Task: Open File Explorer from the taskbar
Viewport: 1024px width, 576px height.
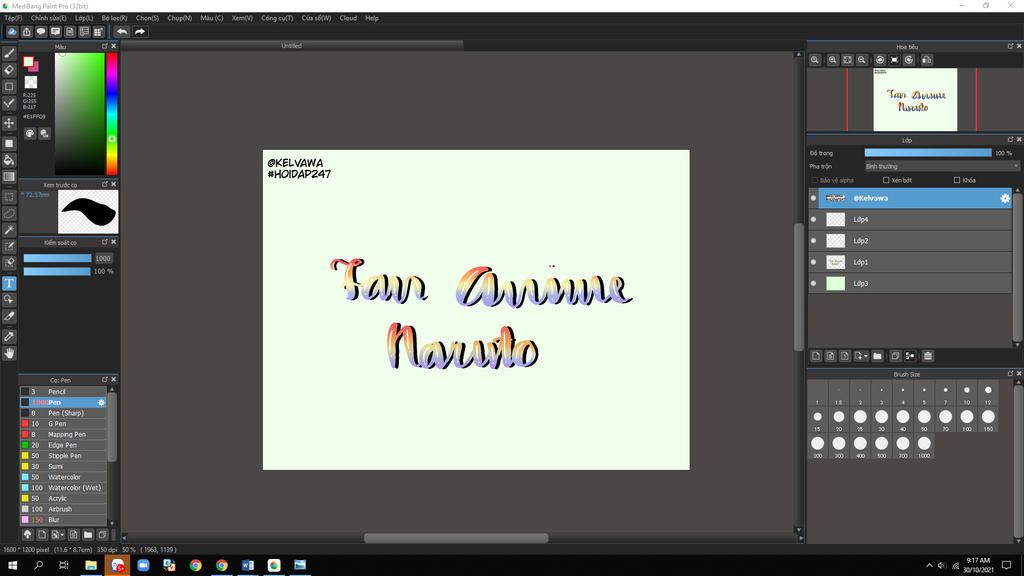Action: pos(91,565)
